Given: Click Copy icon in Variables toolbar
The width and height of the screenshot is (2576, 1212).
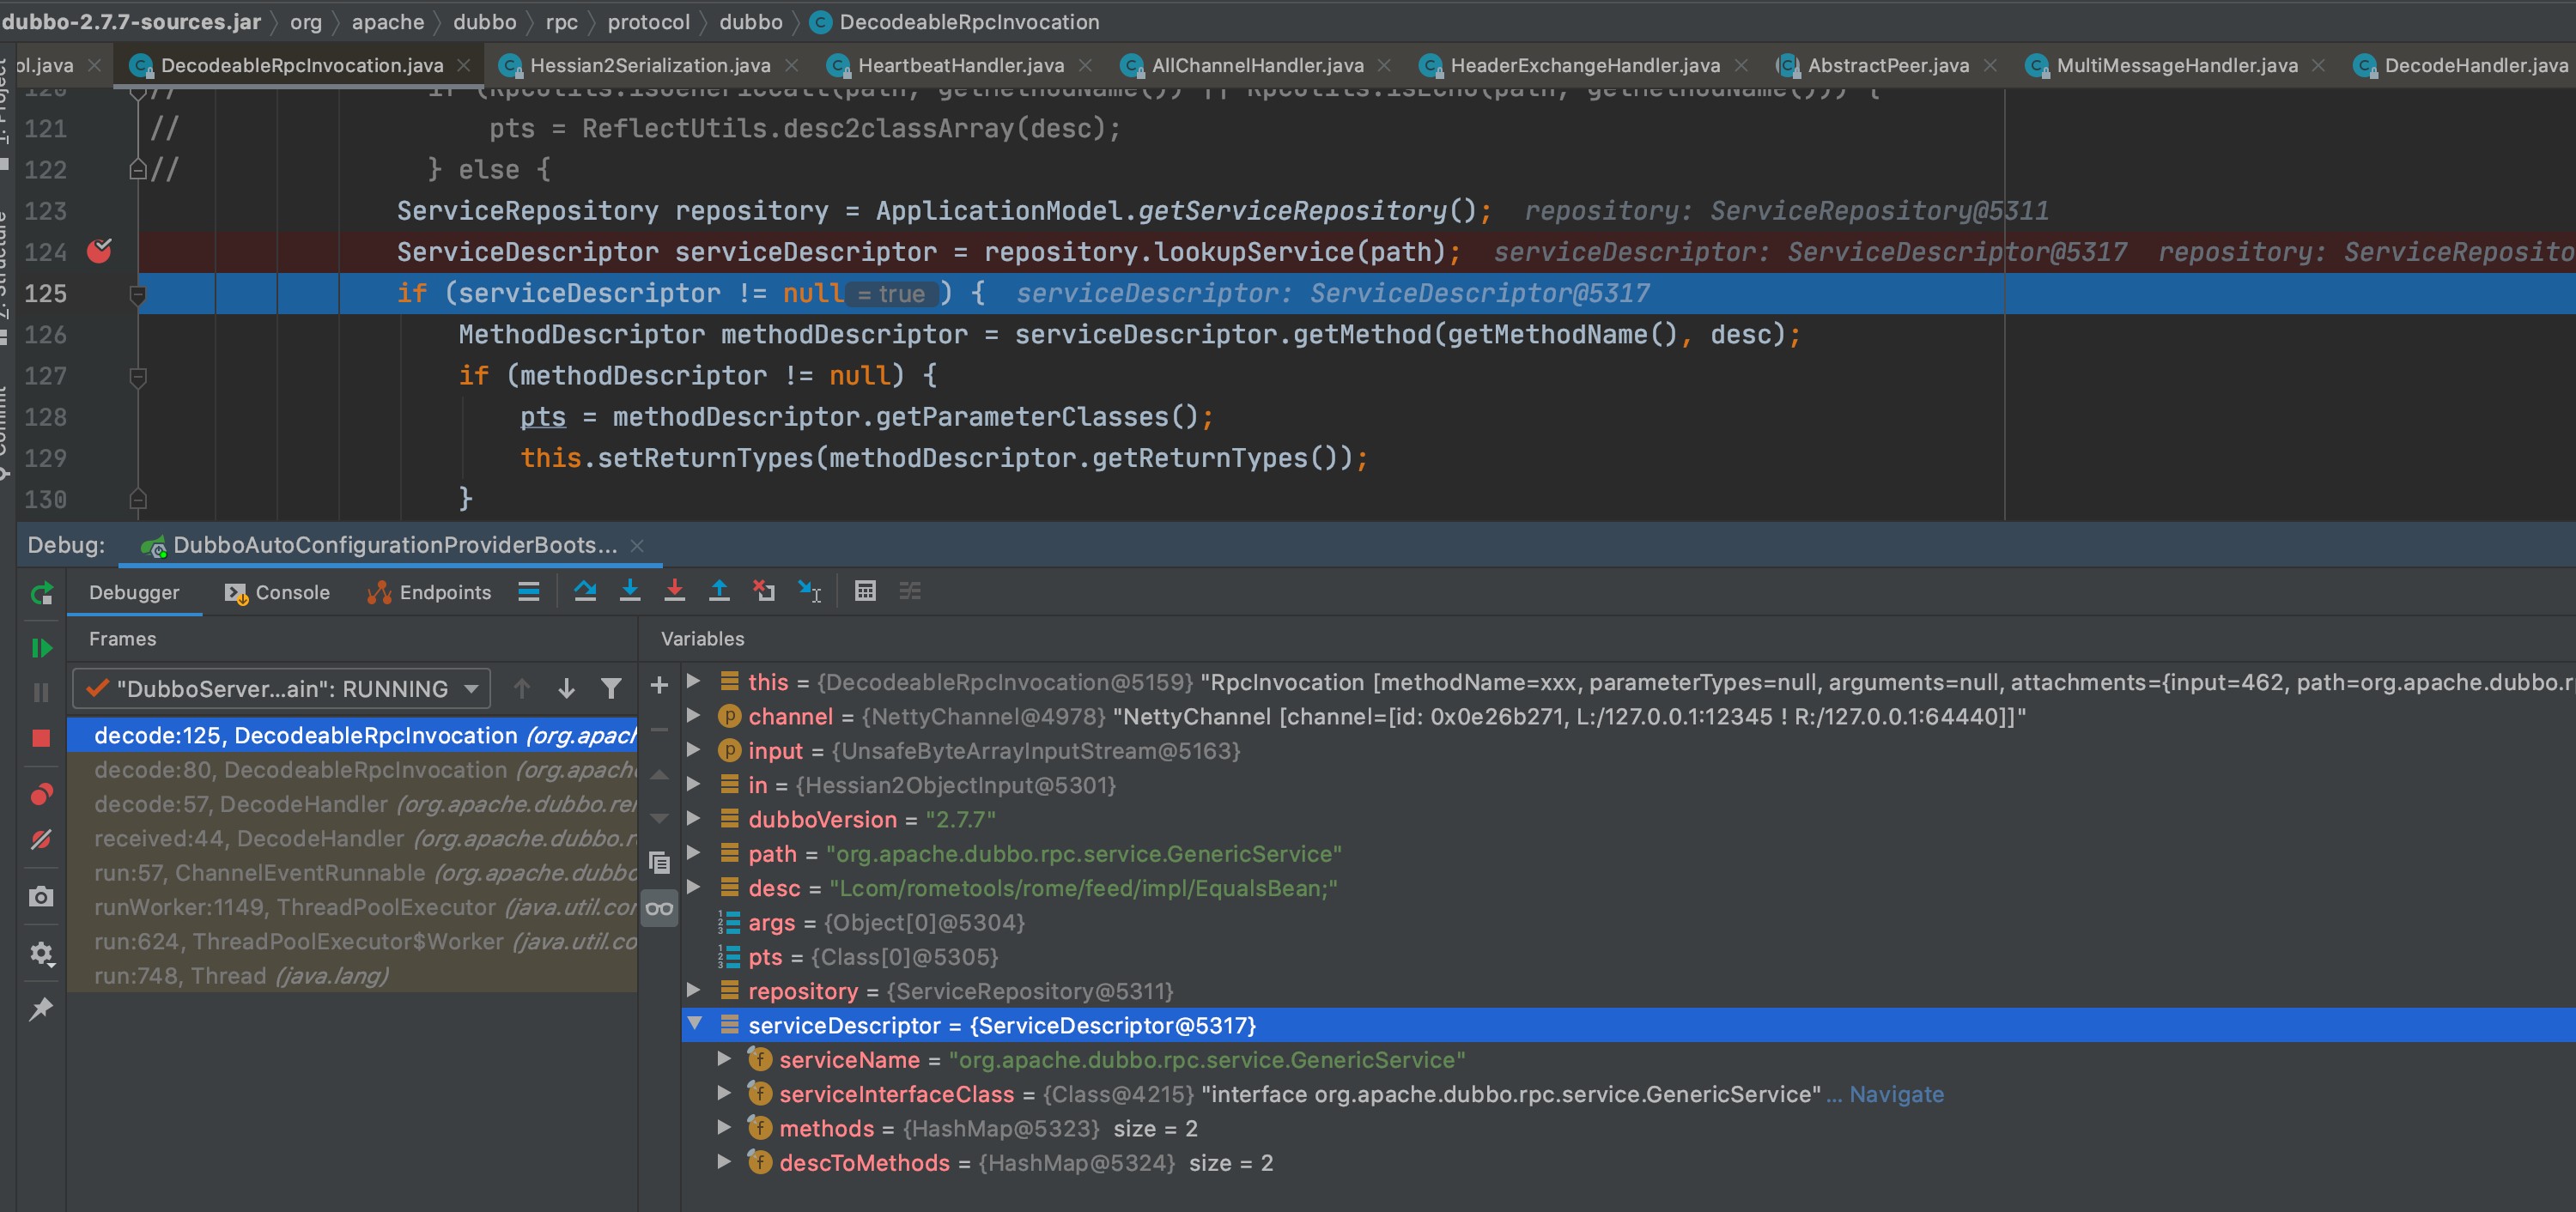Looking at the screenshot, I should tap(659, 862).
